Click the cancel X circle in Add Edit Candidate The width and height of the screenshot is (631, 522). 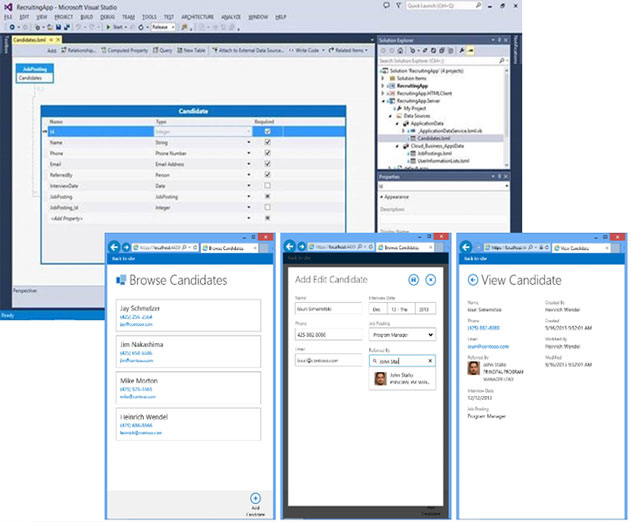coord(431,280)
